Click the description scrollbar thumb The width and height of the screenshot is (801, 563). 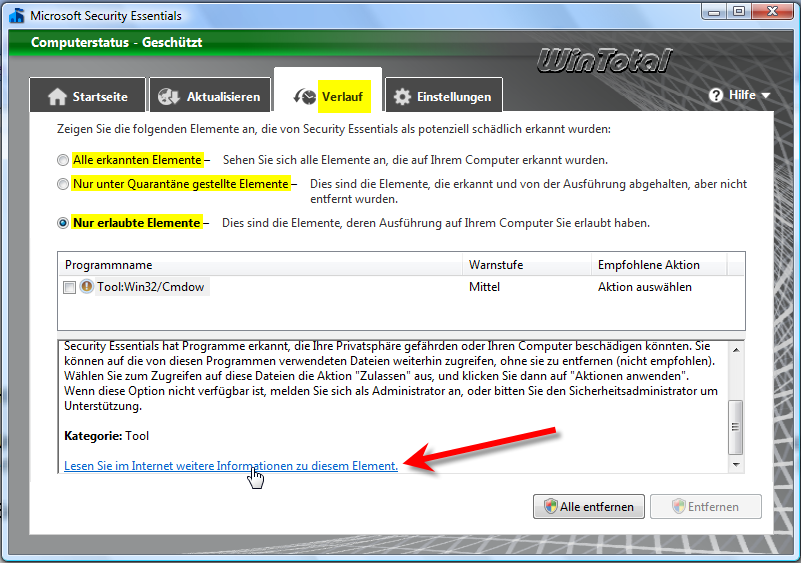tap(735, 427)
